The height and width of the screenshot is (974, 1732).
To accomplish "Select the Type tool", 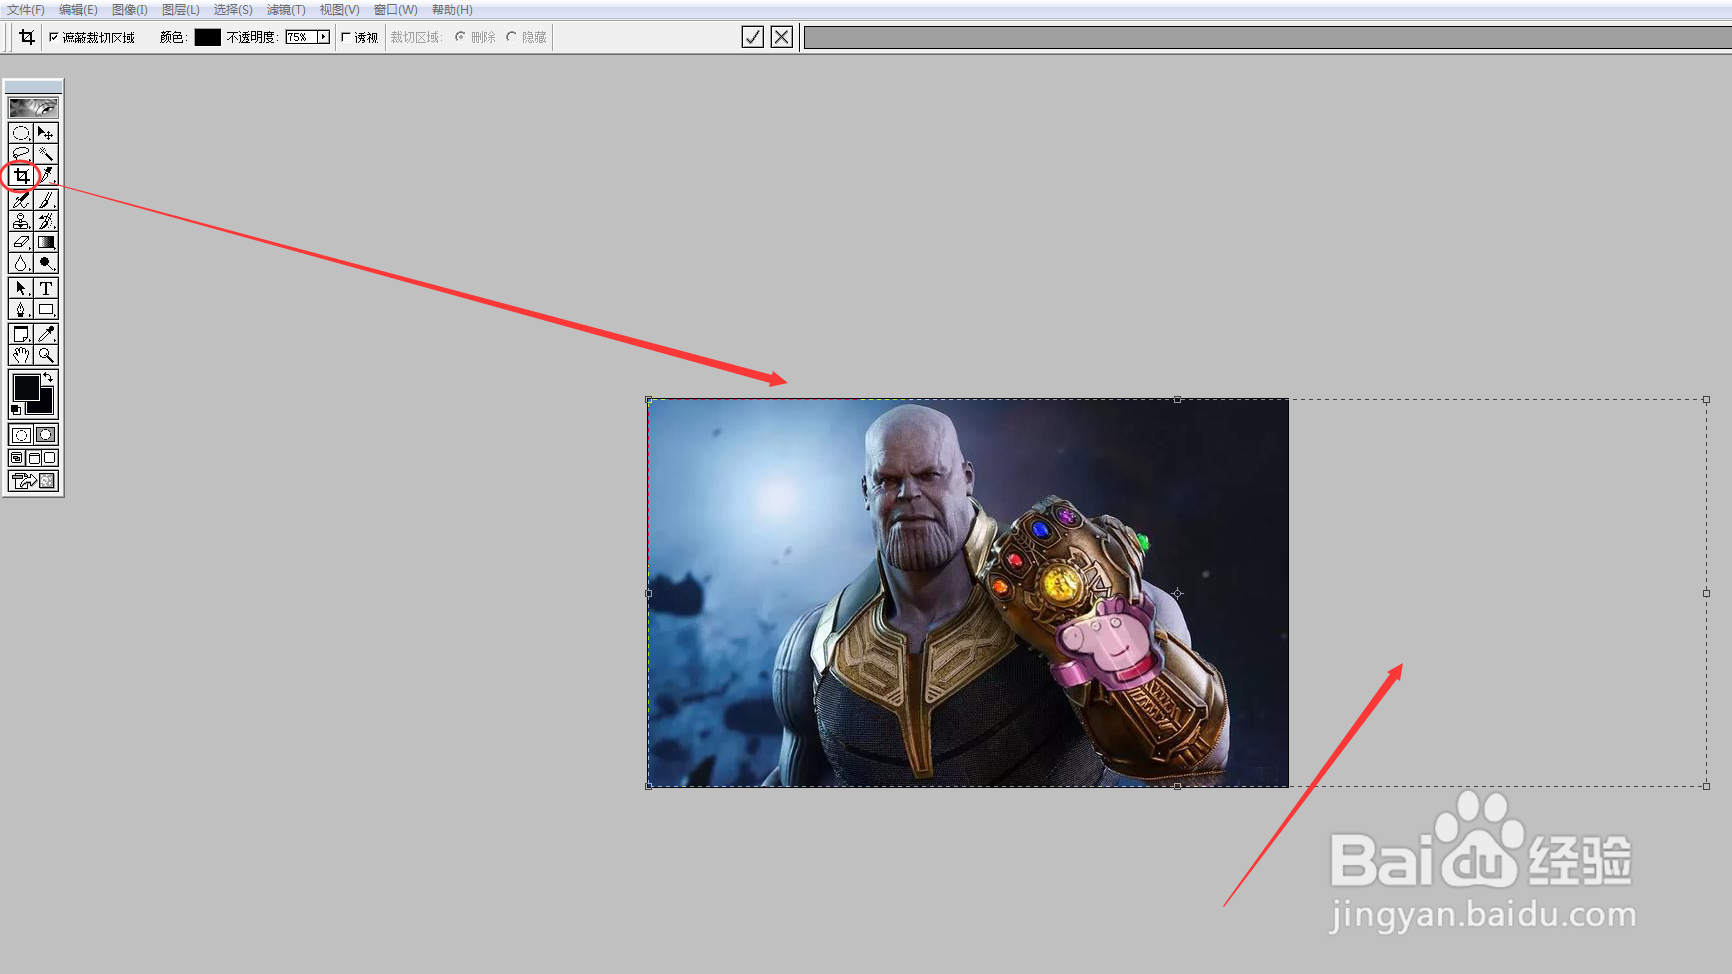I will pos(46,288).
